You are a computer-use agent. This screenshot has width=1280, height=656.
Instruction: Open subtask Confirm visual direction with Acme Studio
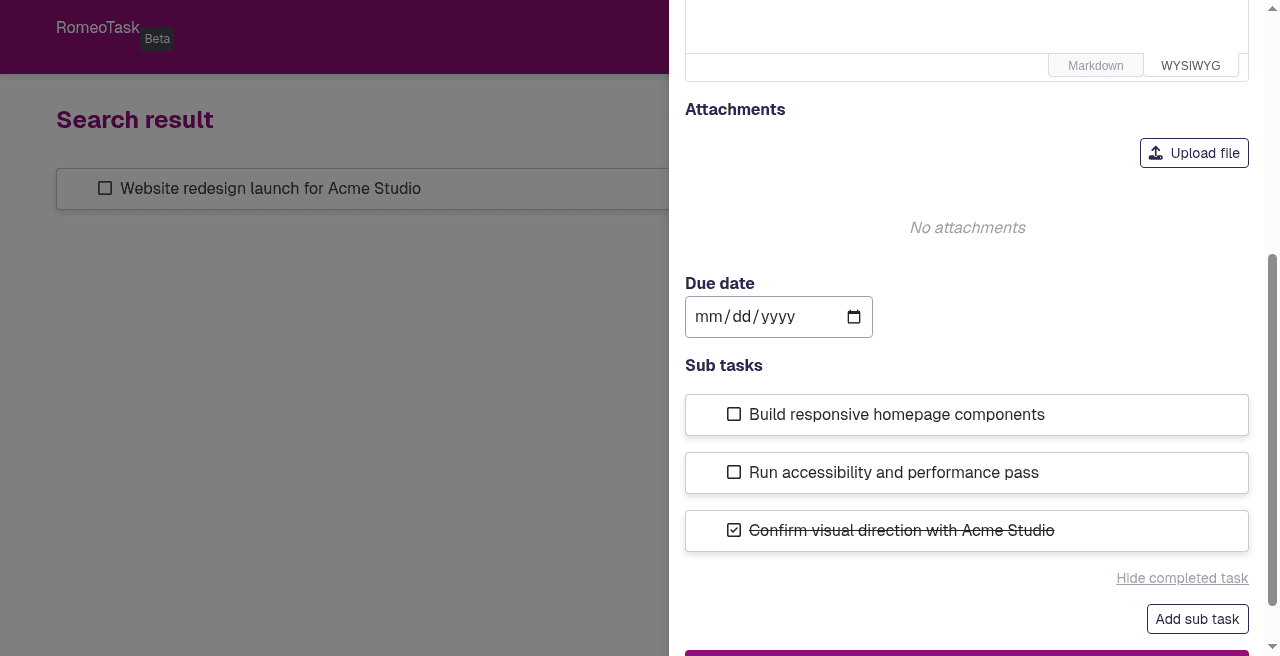(901, 530)
